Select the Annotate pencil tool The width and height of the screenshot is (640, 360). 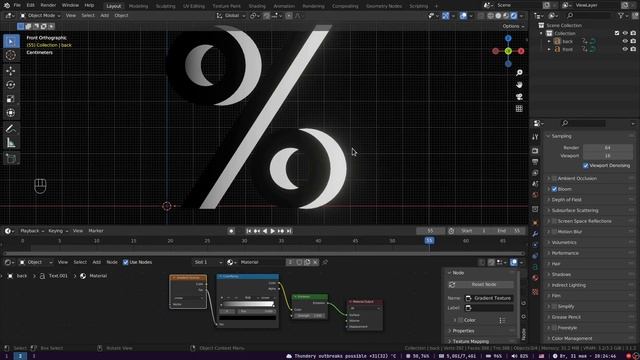pos(11,129)
